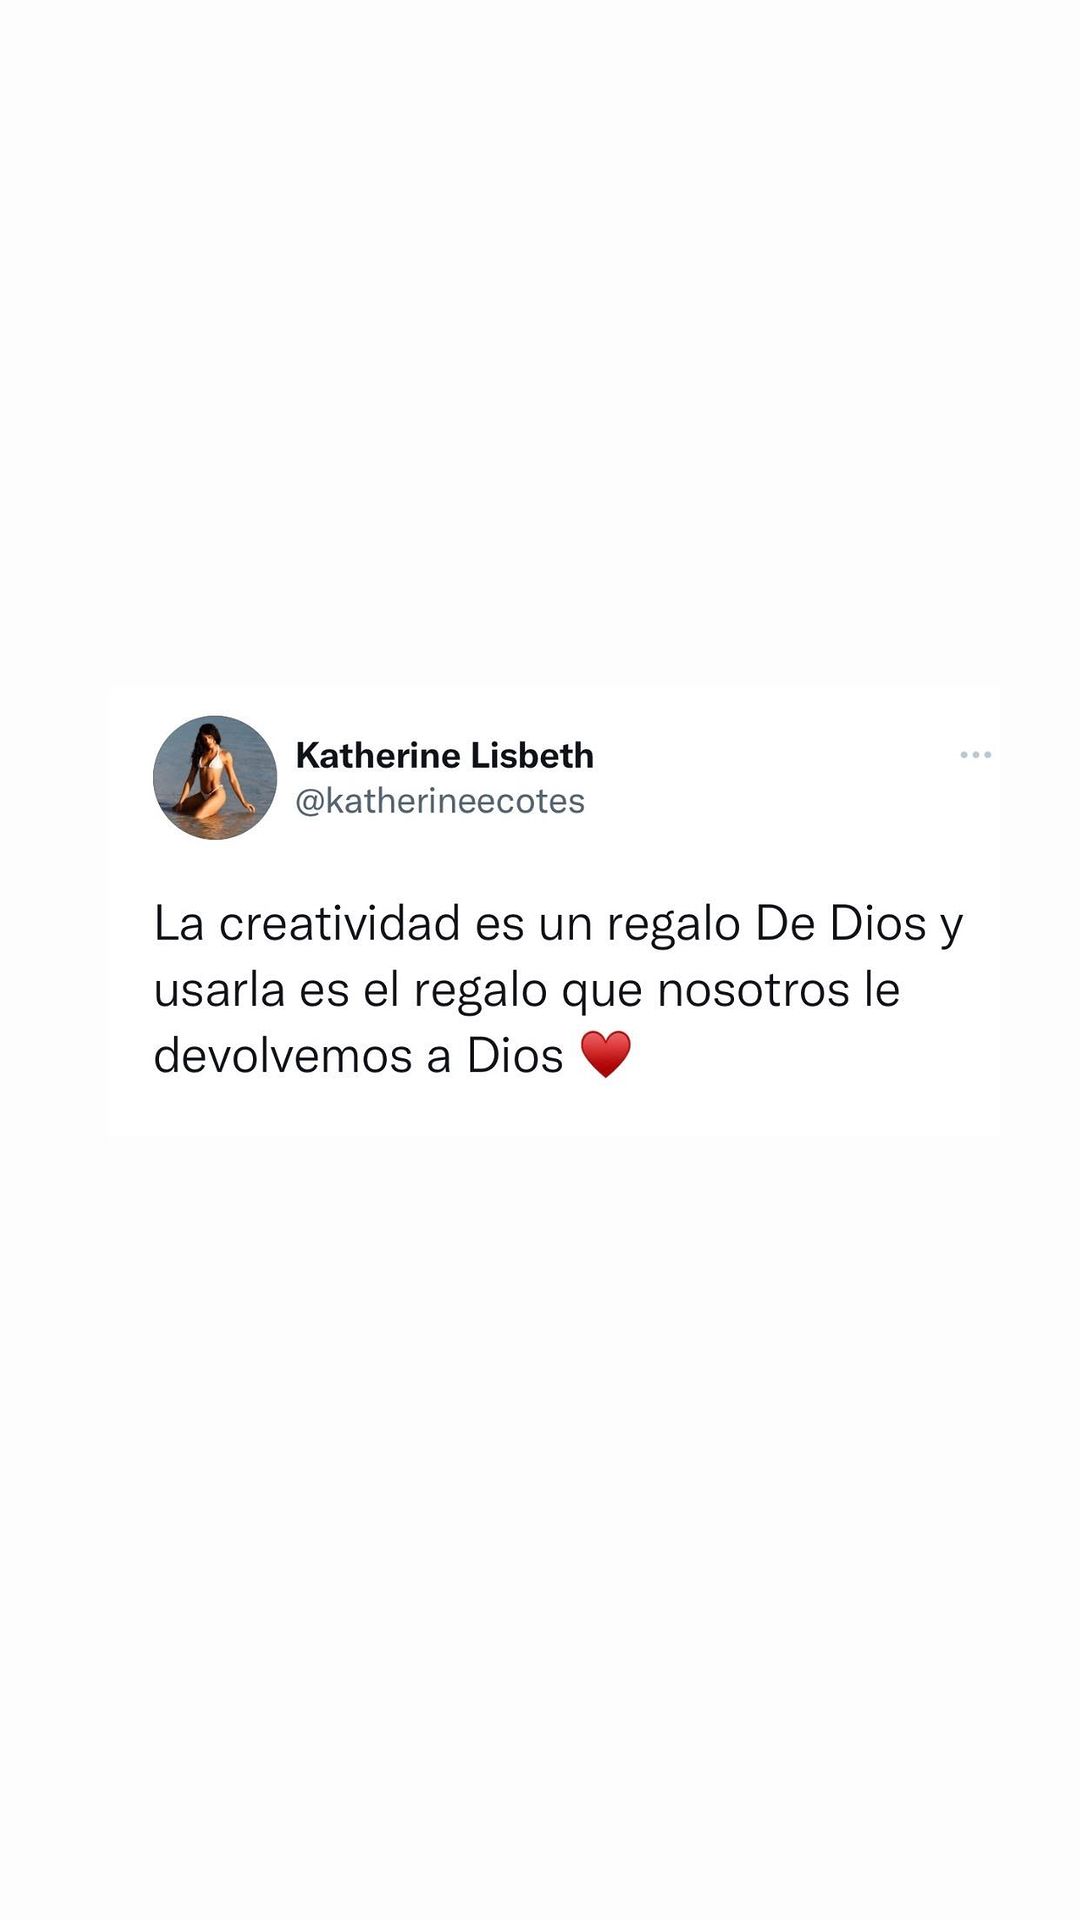Click the red heart emoji in the tweet

coord(606,1054)
